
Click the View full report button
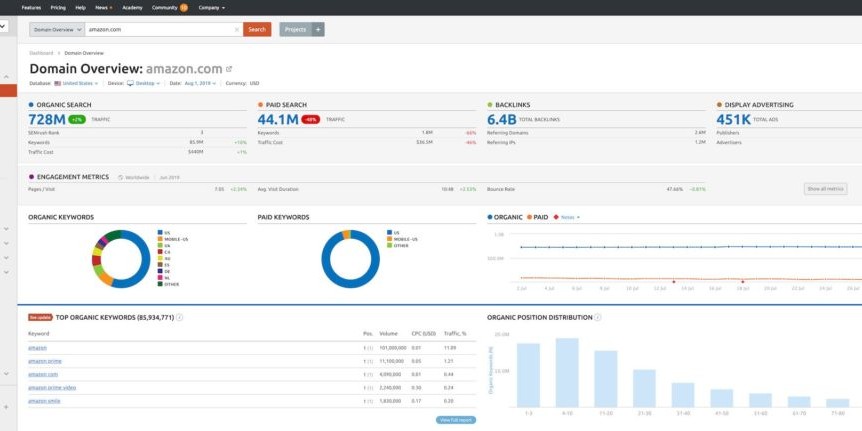point(456,420)
